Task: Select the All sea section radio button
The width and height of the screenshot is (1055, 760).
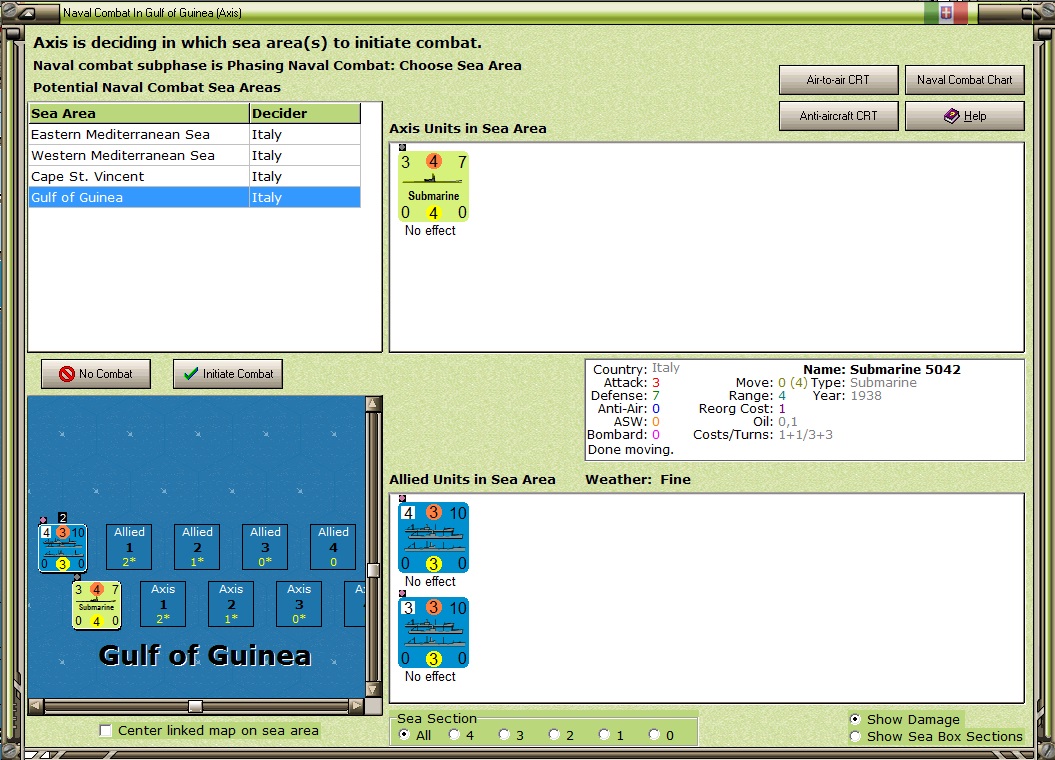Action: coord(404,735)
